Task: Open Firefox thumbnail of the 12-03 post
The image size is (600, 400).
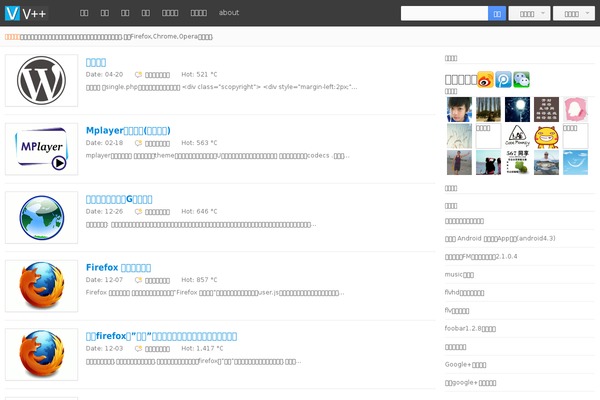Action: [x=41, y=354]
